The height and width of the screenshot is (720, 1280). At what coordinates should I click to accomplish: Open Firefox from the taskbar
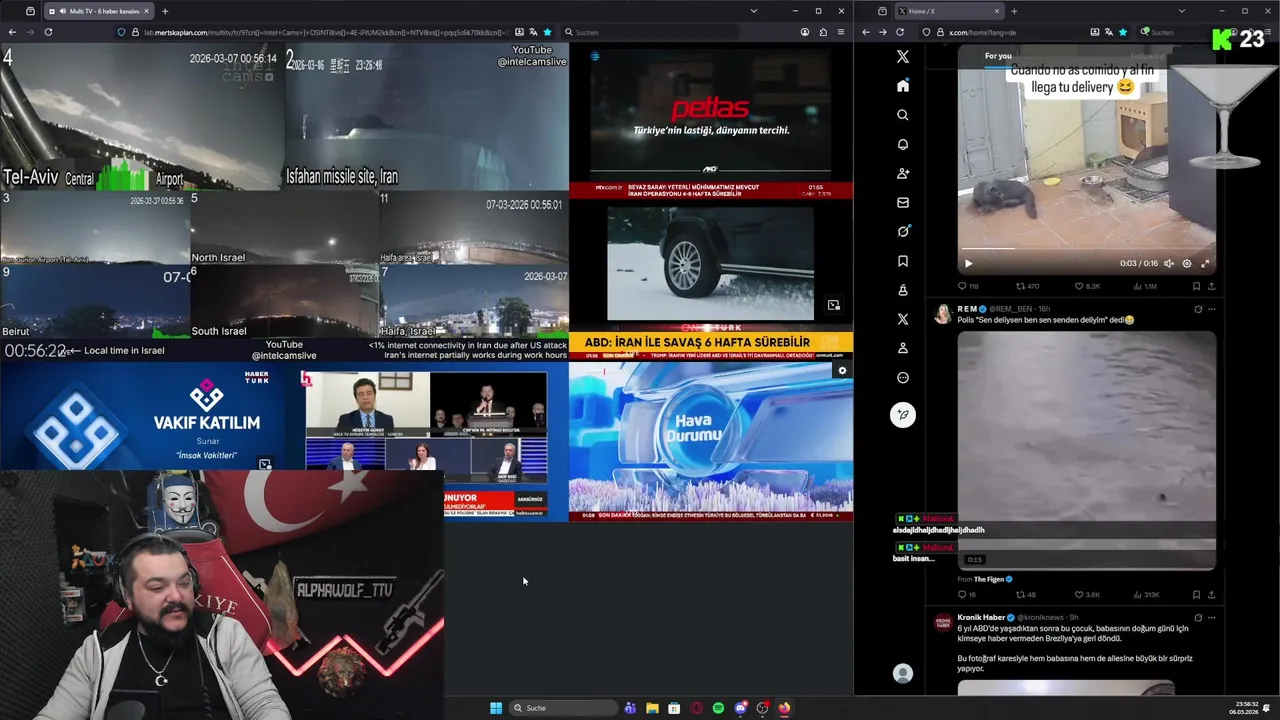click(784, 708)
